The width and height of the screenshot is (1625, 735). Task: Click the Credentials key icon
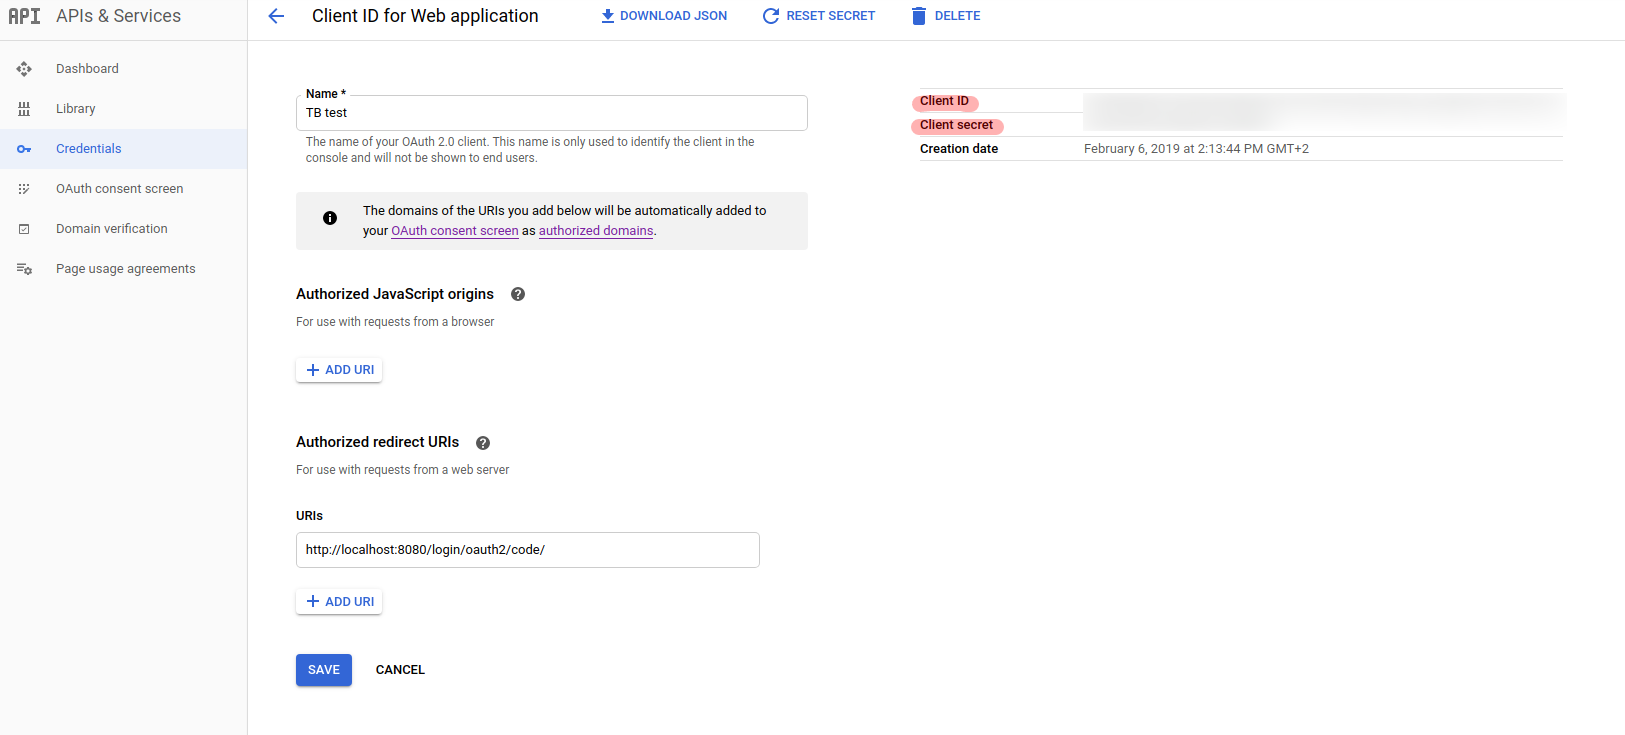24,149
